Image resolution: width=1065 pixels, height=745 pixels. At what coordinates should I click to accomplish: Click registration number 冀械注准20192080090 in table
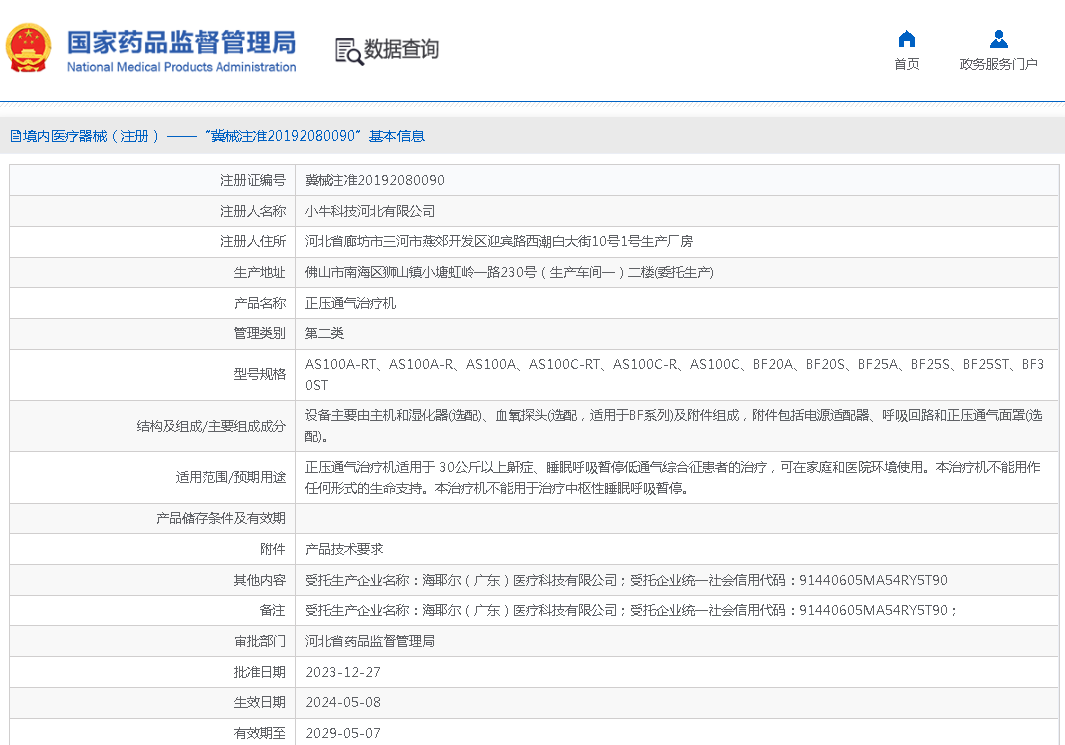(x=374, y=180)
